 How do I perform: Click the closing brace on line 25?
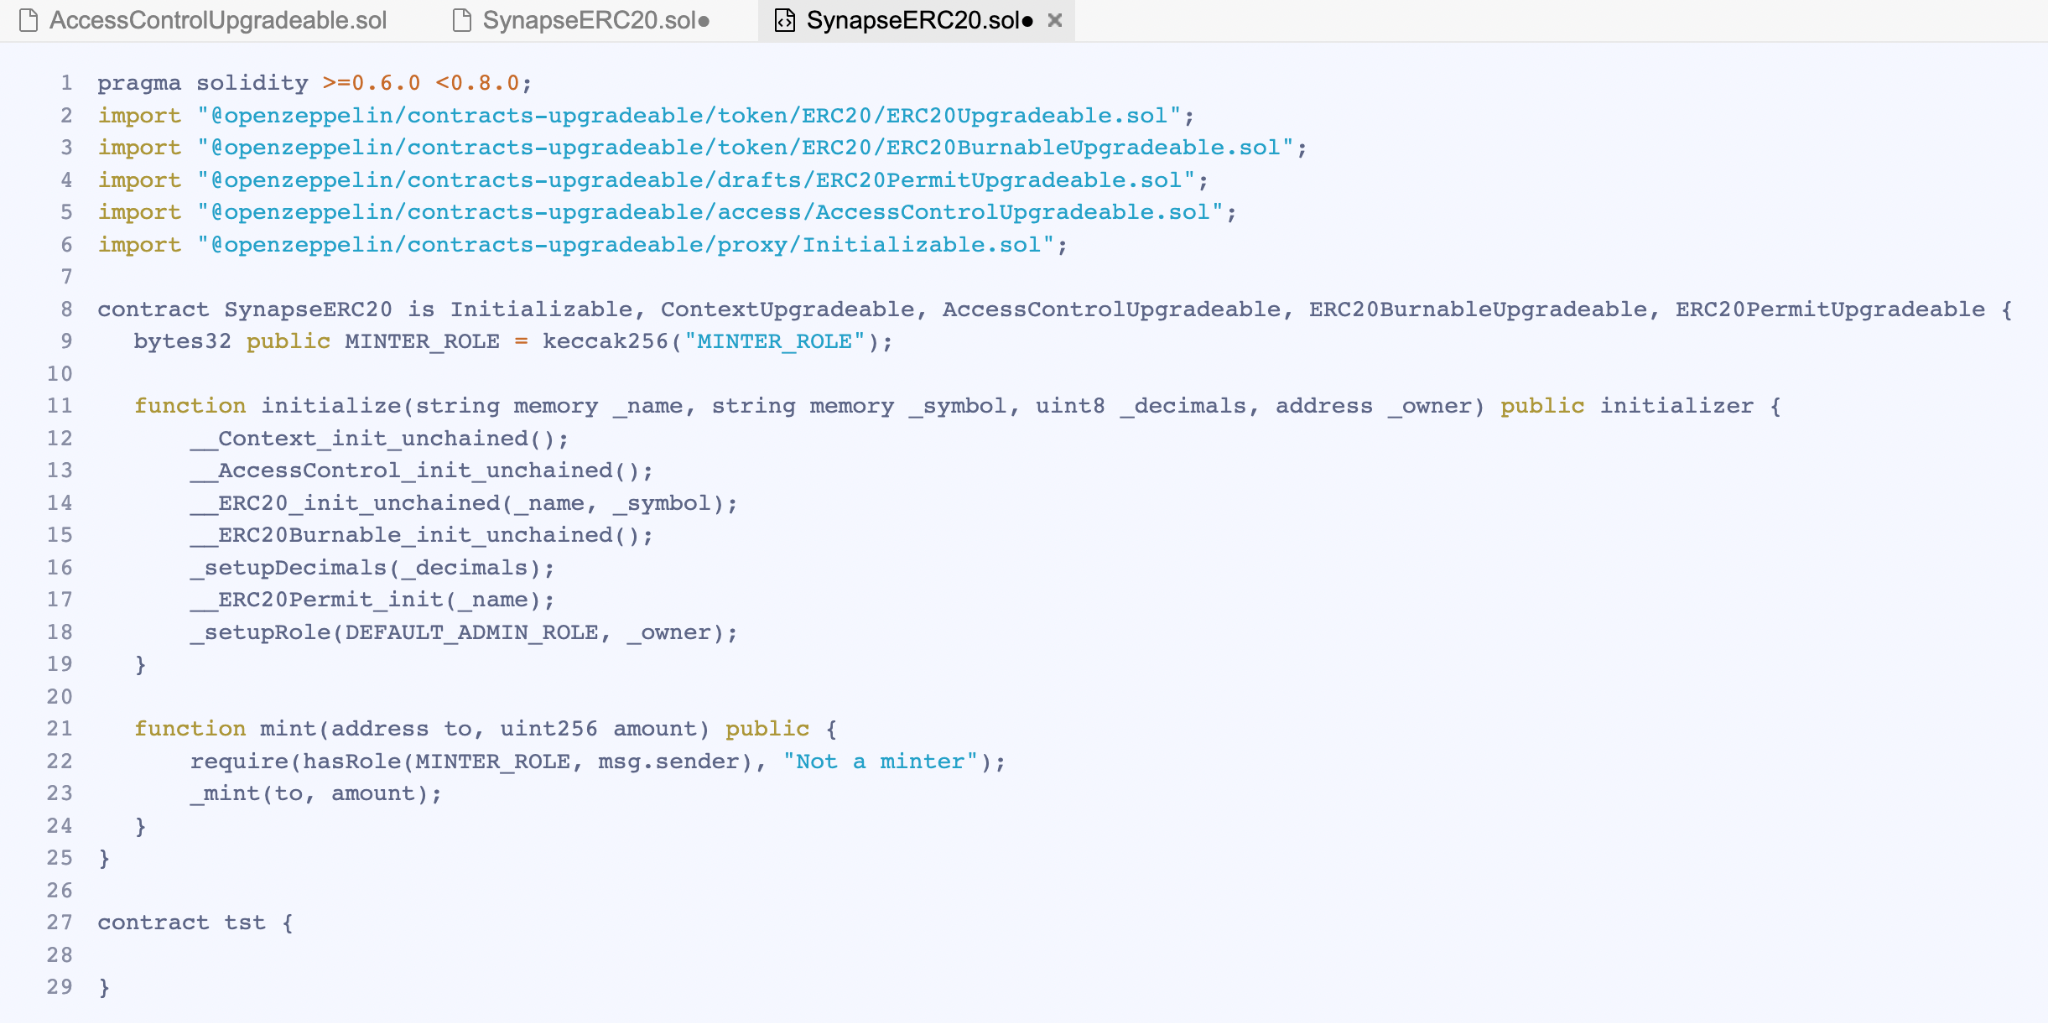(104, 858)
